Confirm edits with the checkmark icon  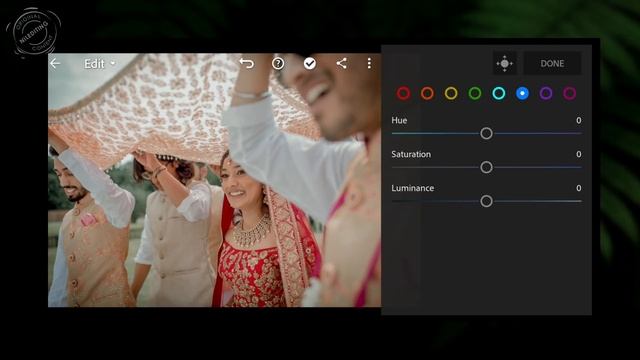310,63
